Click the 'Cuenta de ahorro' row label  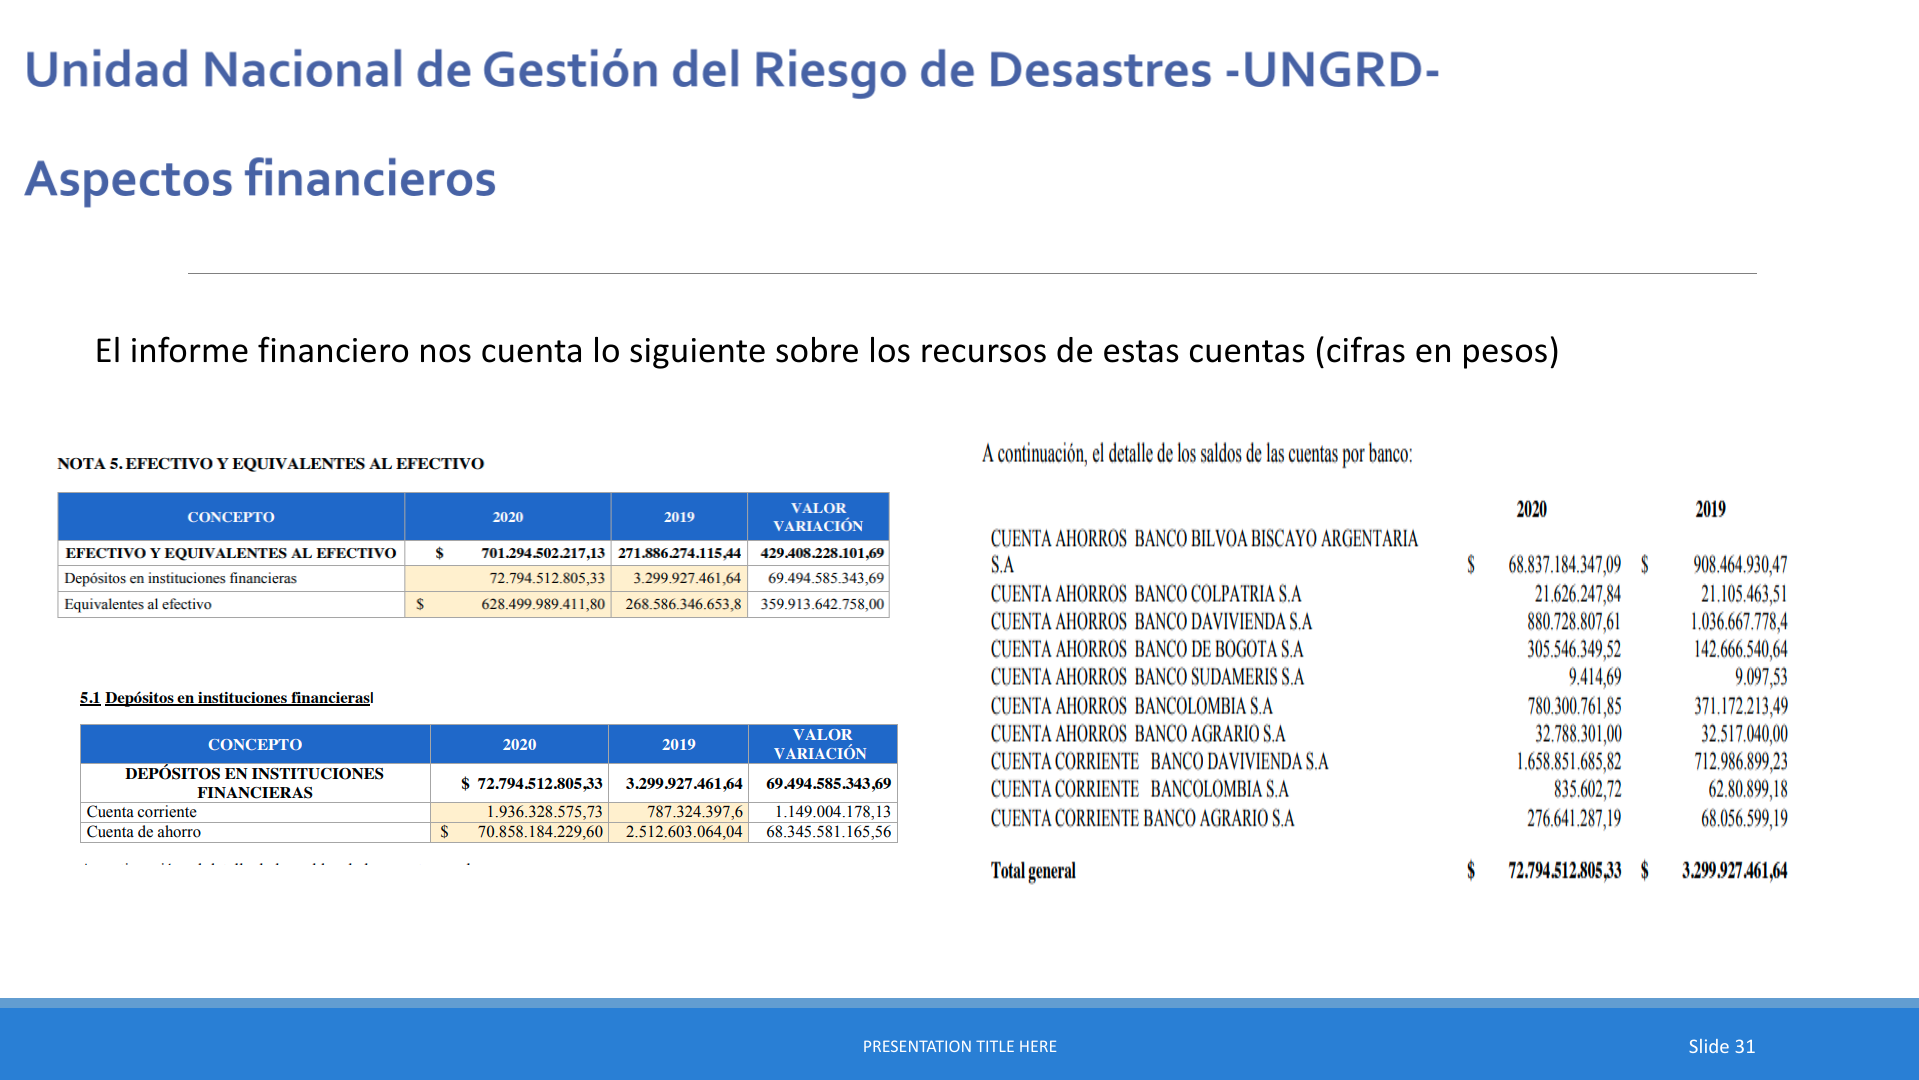click(x=143, y=832)
